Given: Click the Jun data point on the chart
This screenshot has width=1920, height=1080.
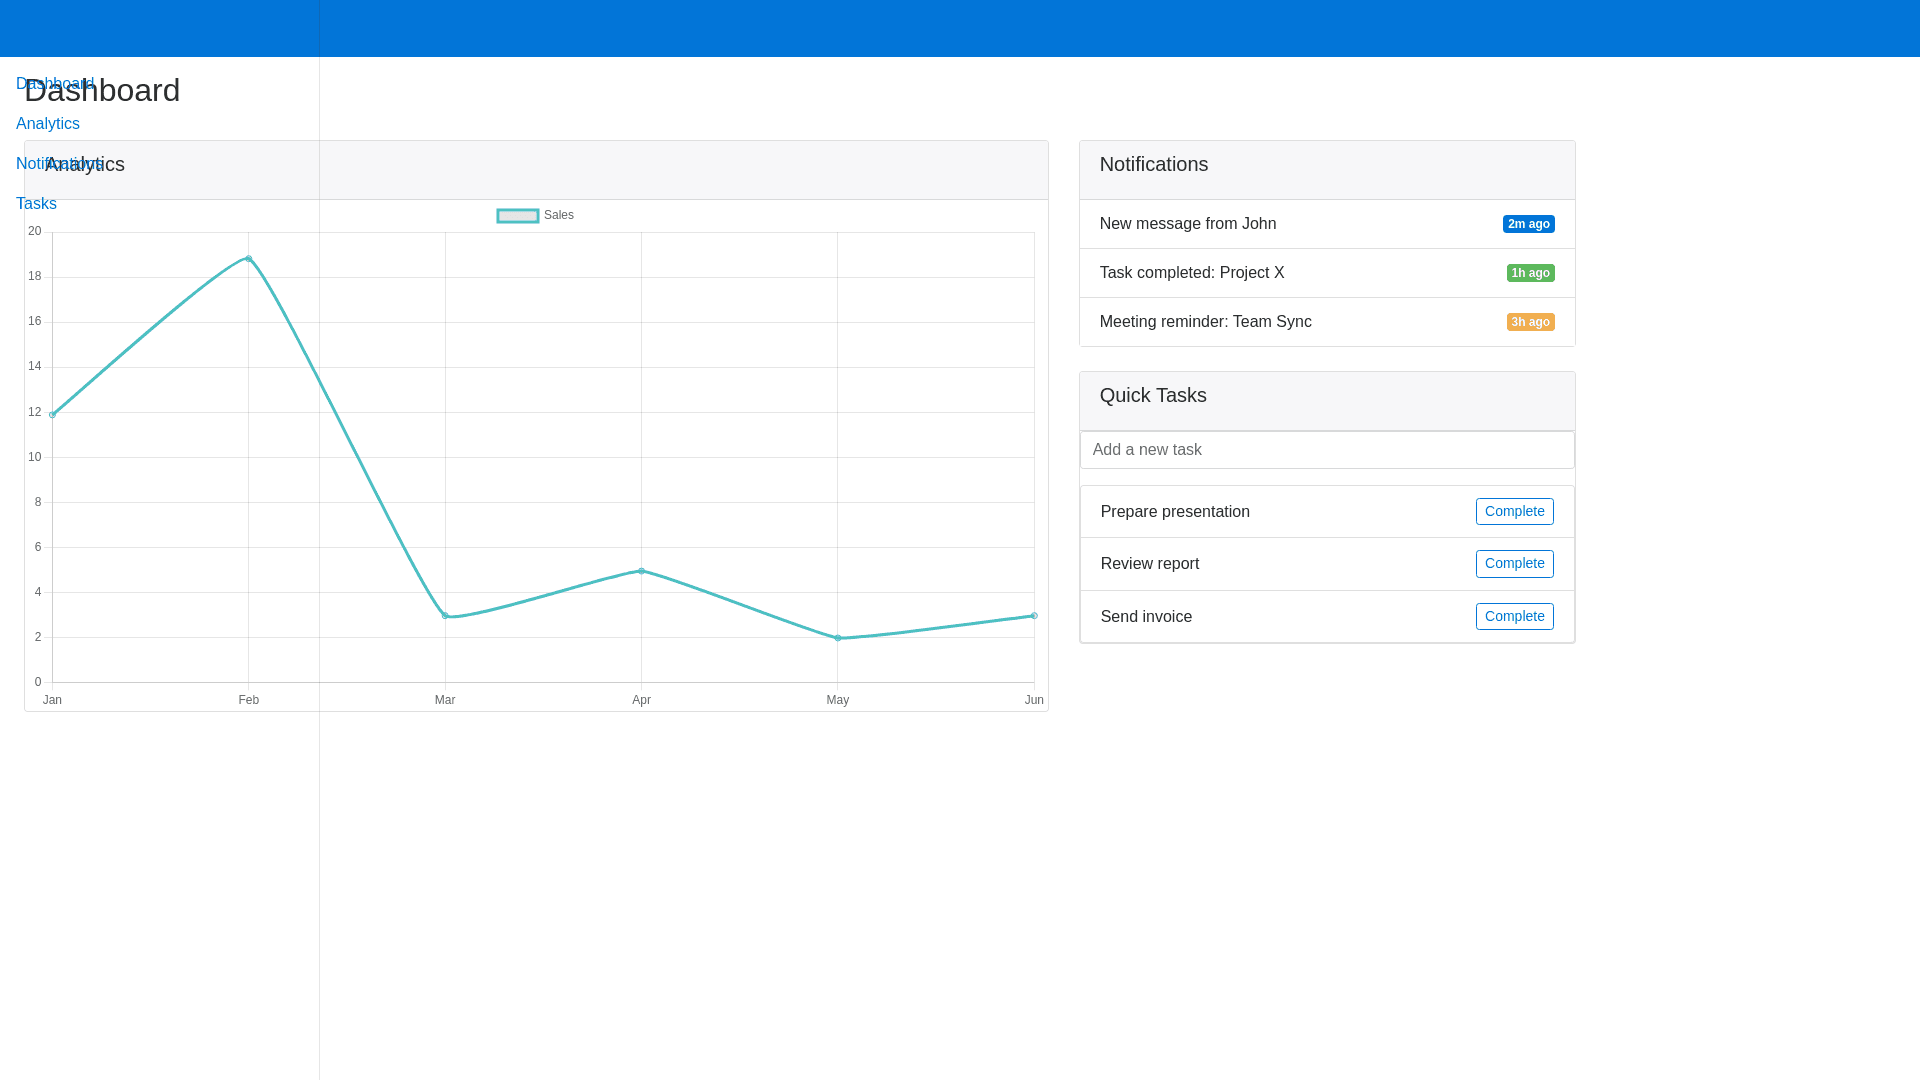Looking at the screenshot, I should pyautogui.click(x=1034, y=616).
